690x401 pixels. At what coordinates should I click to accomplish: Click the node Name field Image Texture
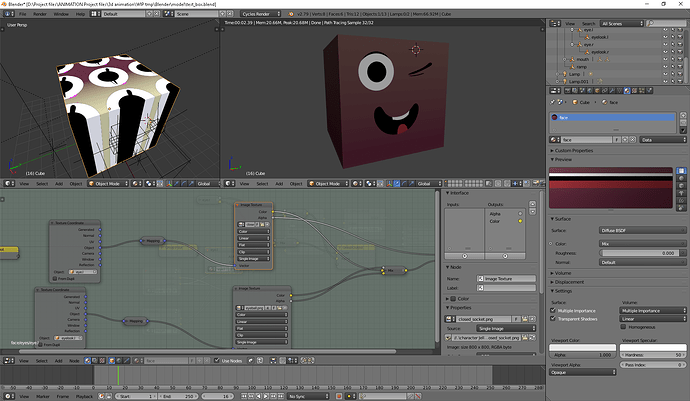(x=506, y=279)
